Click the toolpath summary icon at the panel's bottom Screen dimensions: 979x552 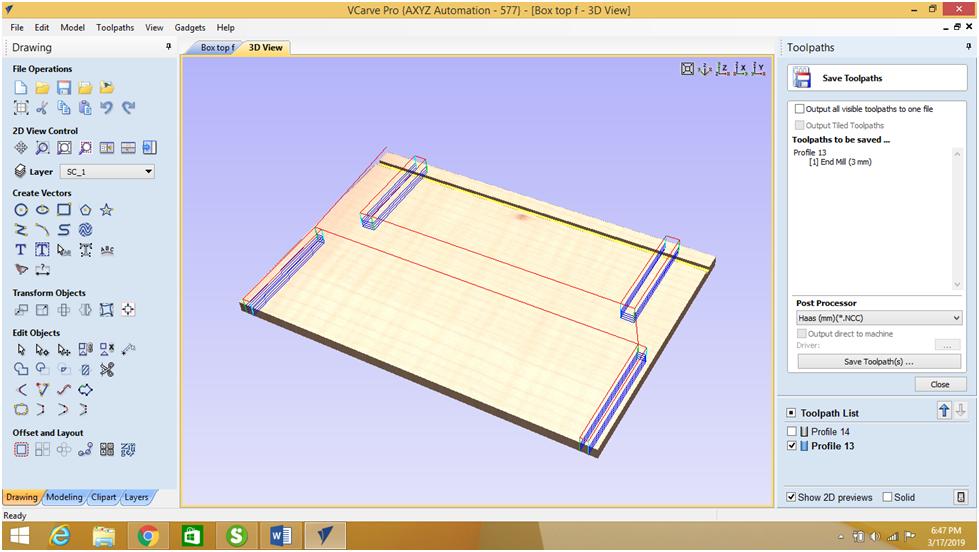(x=961, y=497)
